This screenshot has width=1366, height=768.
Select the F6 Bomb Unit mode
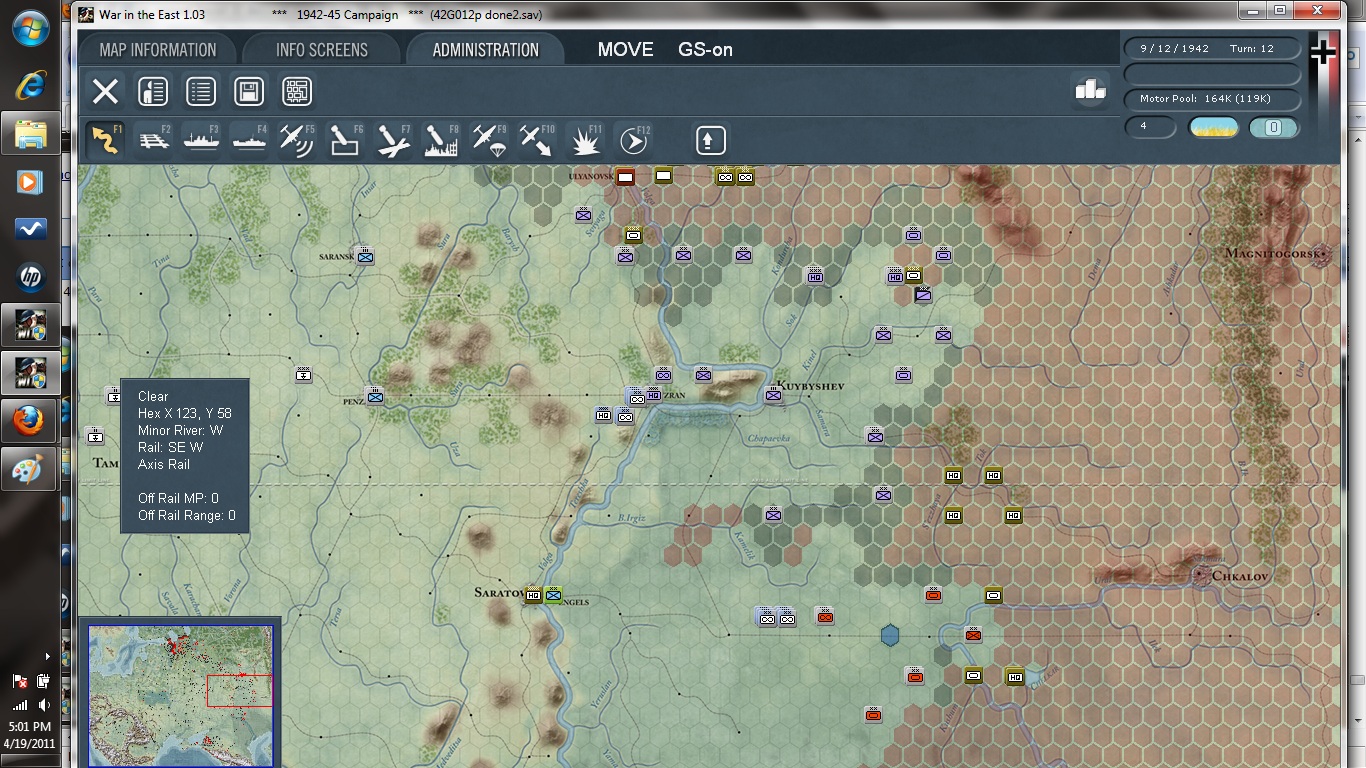click(345, 140)
